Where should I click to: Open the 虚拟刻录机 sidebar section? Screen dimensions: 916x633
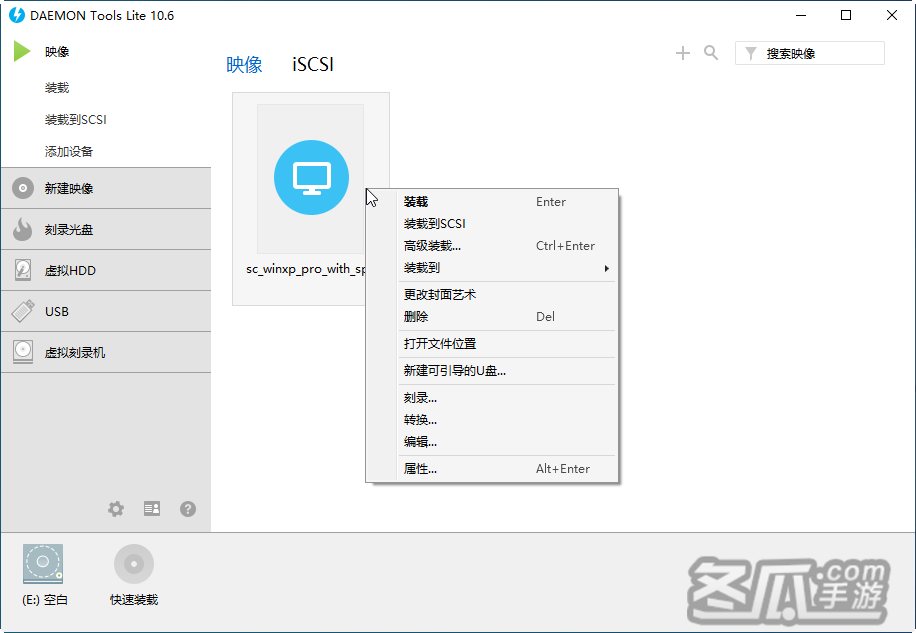click(x=106, y=352)
